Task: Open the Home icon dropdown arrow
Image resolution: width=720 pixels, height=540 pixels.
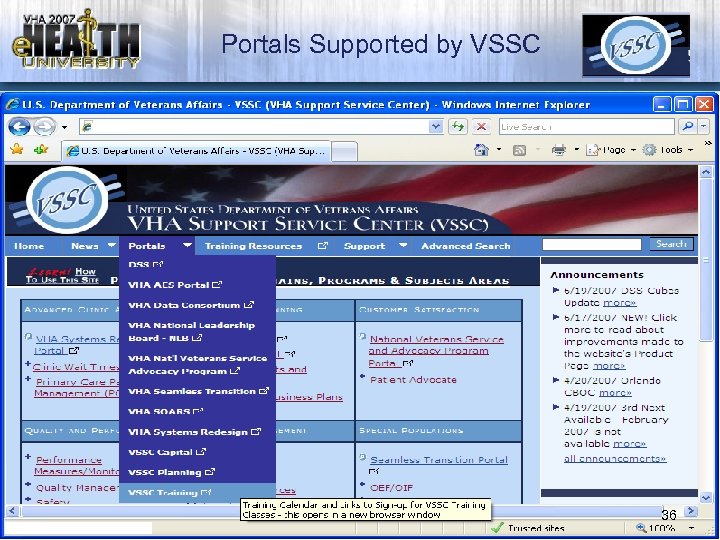Action: click(x=499, y=150)
